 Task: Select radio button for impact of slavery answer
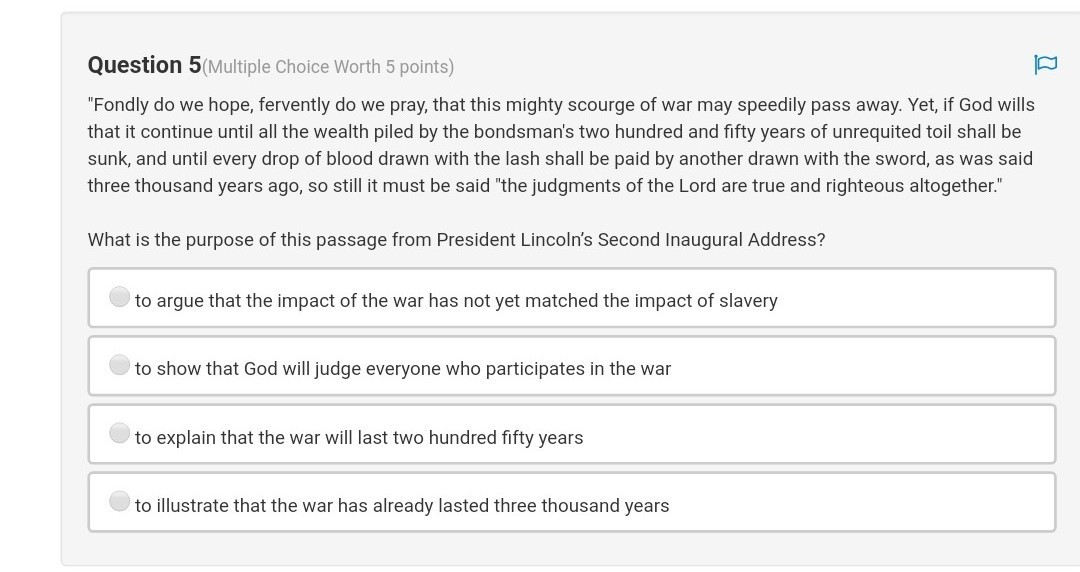tap(120, 297)
